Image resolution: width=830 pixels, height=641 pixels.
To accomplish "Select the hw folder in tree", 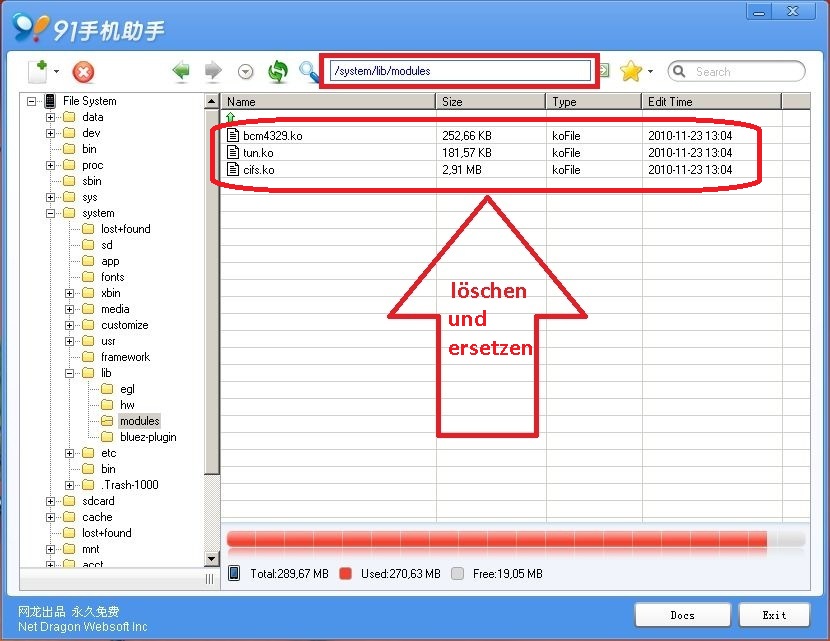I will point(127,405).
